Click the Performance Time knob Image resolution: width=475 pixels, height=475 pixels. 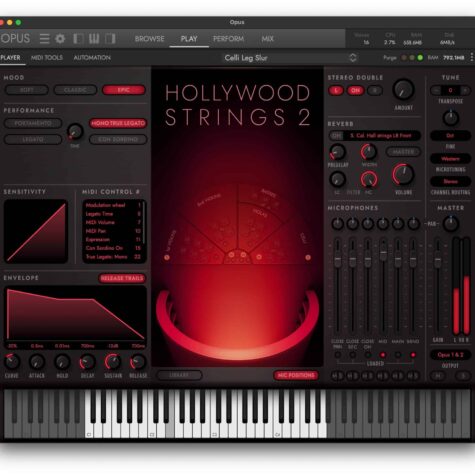(75, 132)
